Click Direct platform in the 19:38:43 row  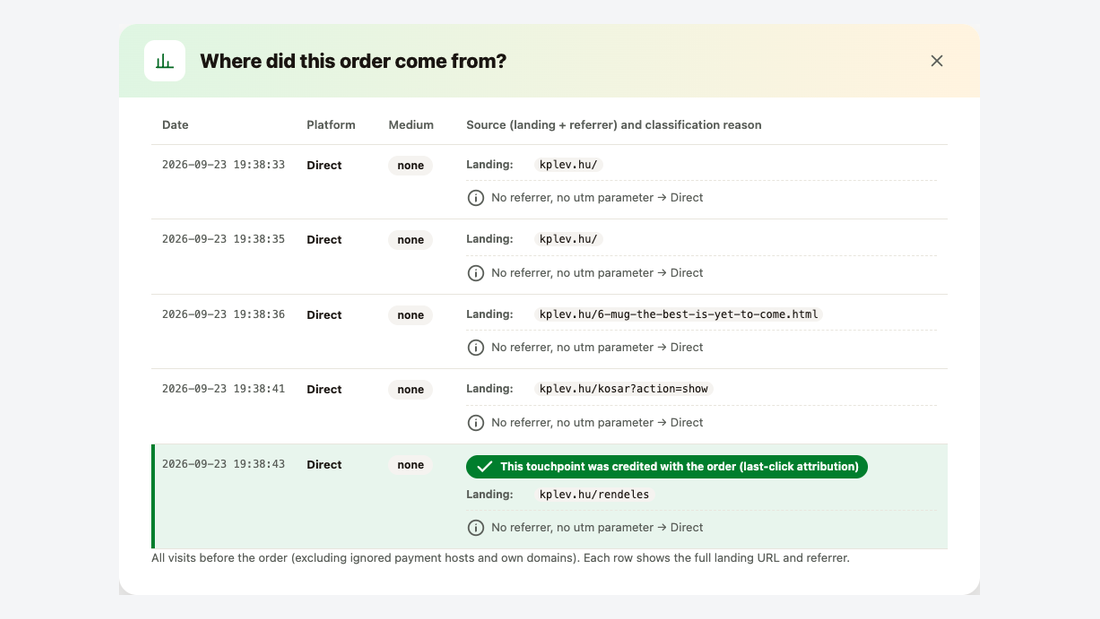pos(324,465)
